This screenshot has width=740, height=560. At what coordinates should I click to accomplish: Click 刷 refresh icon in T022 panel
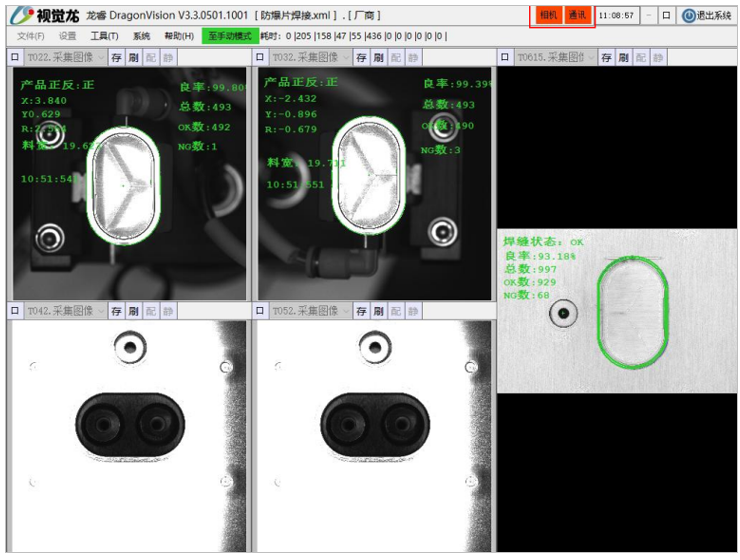click(x=134, y=58)
